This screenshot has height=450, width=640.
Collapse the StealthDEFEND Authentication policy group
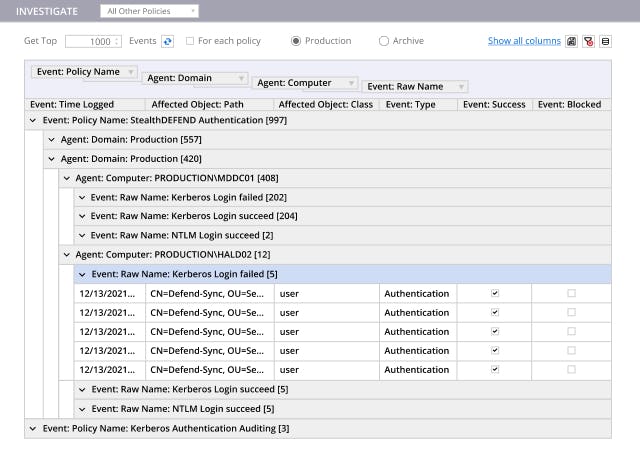(x=33, y=120)
